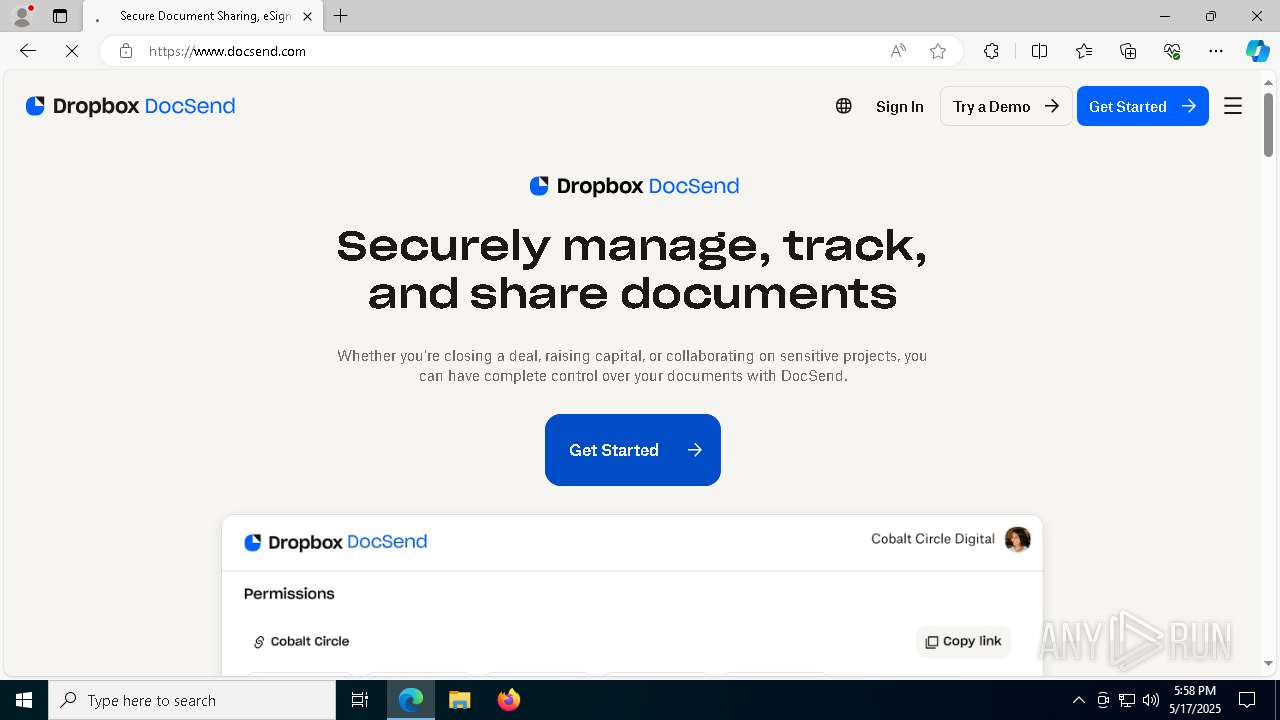The image size is (1280, 720).
Task: Open browser Collections
Action: [x=1128, y=51]
